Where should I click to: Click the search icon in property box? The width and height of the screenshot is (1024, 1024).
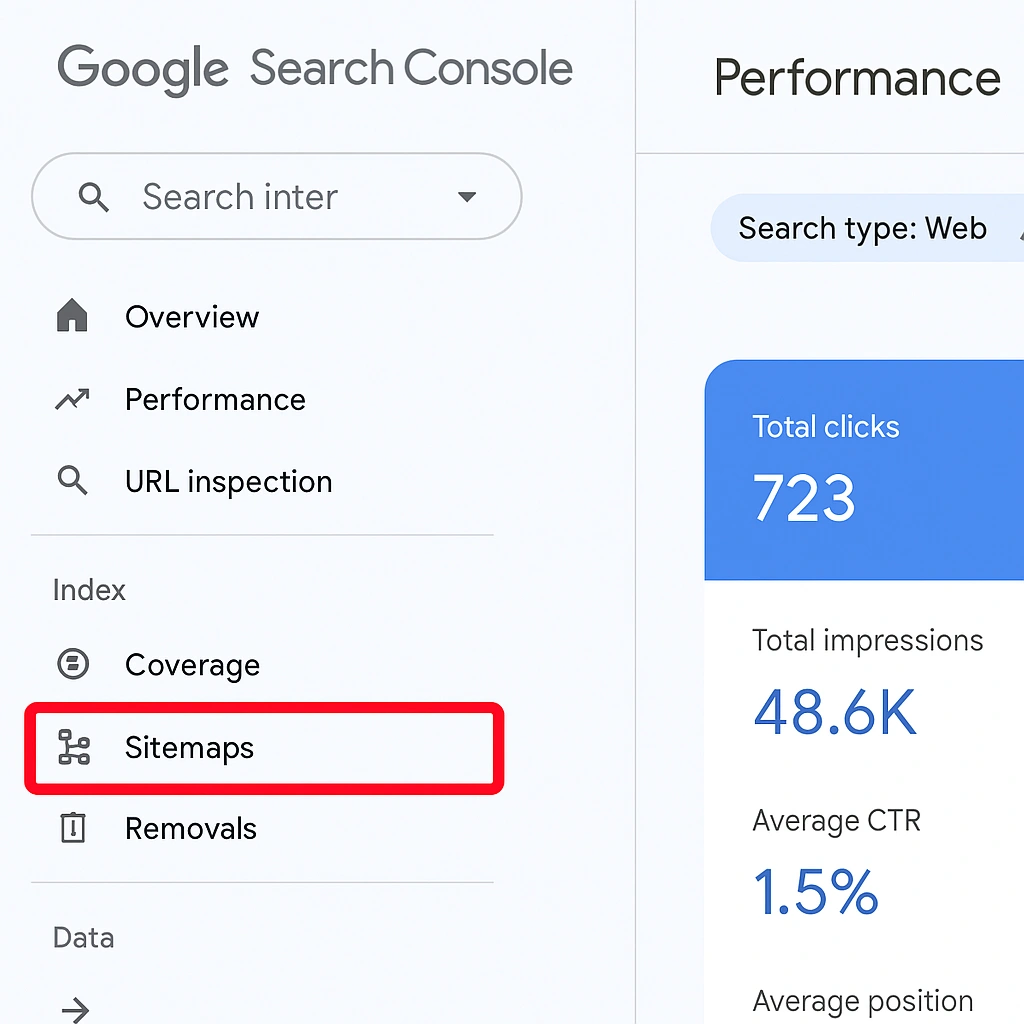tap(94, 197)
